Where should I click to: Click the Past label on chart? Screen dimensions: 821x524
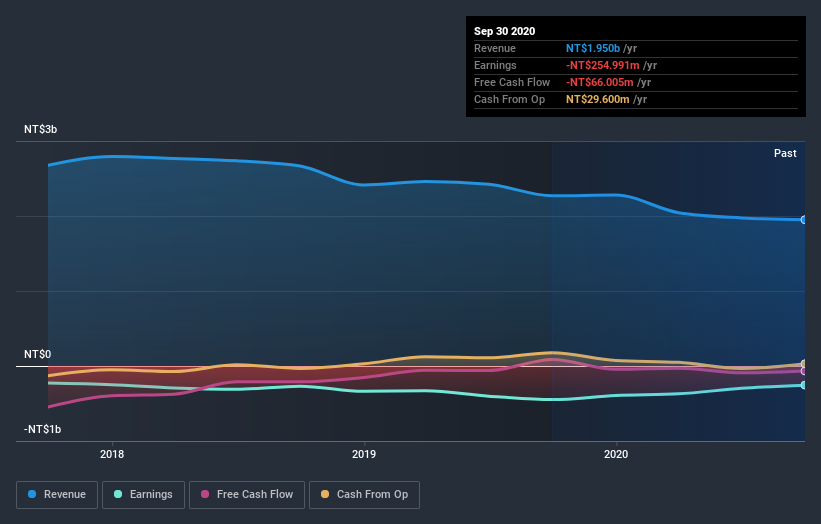click(785, 153)
